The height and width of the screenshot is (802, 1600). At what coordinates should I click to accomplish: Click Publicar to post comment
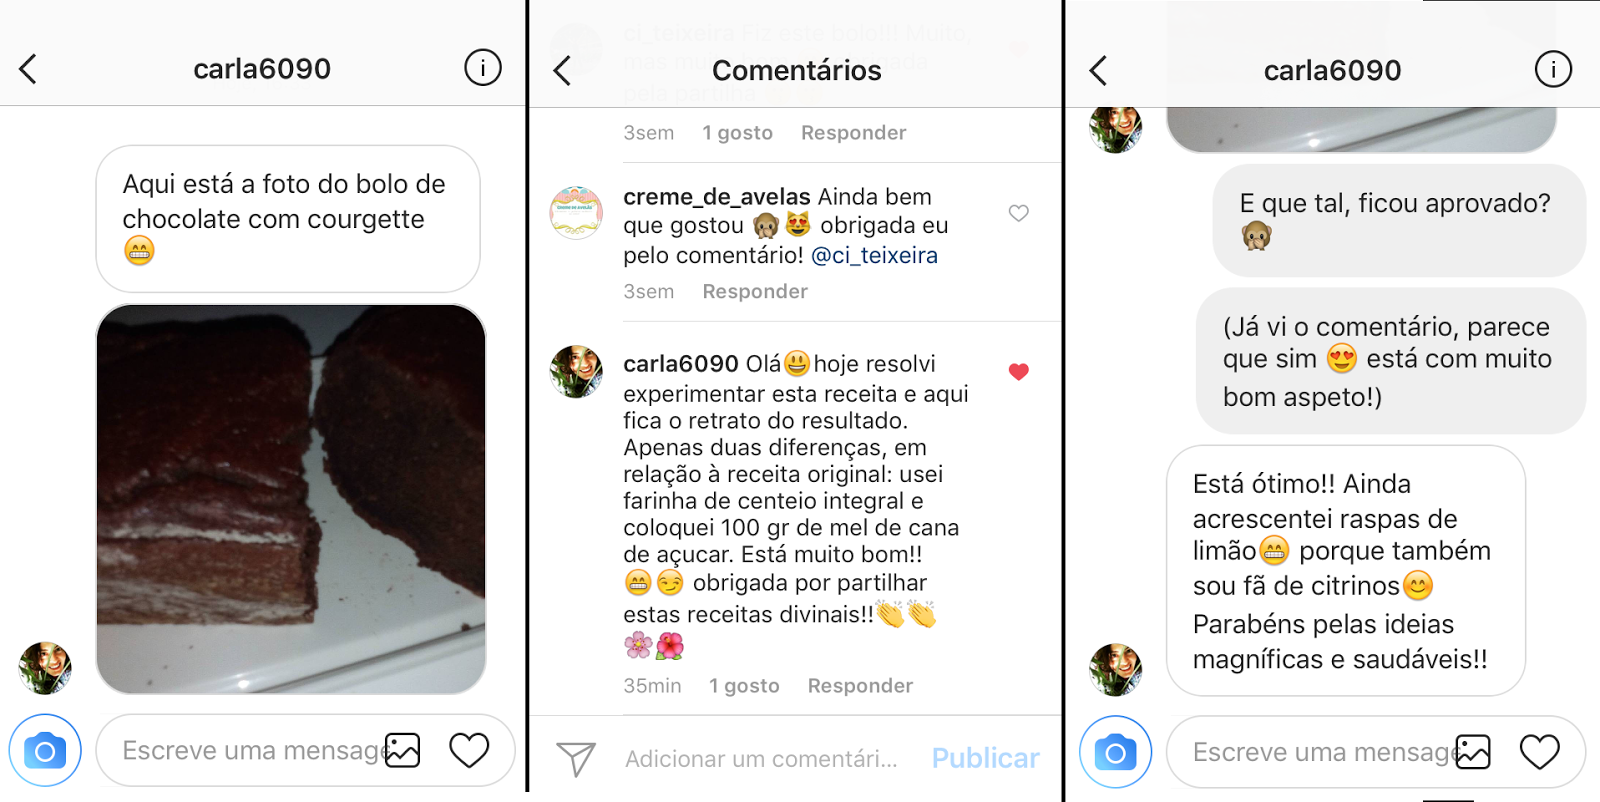985,759
